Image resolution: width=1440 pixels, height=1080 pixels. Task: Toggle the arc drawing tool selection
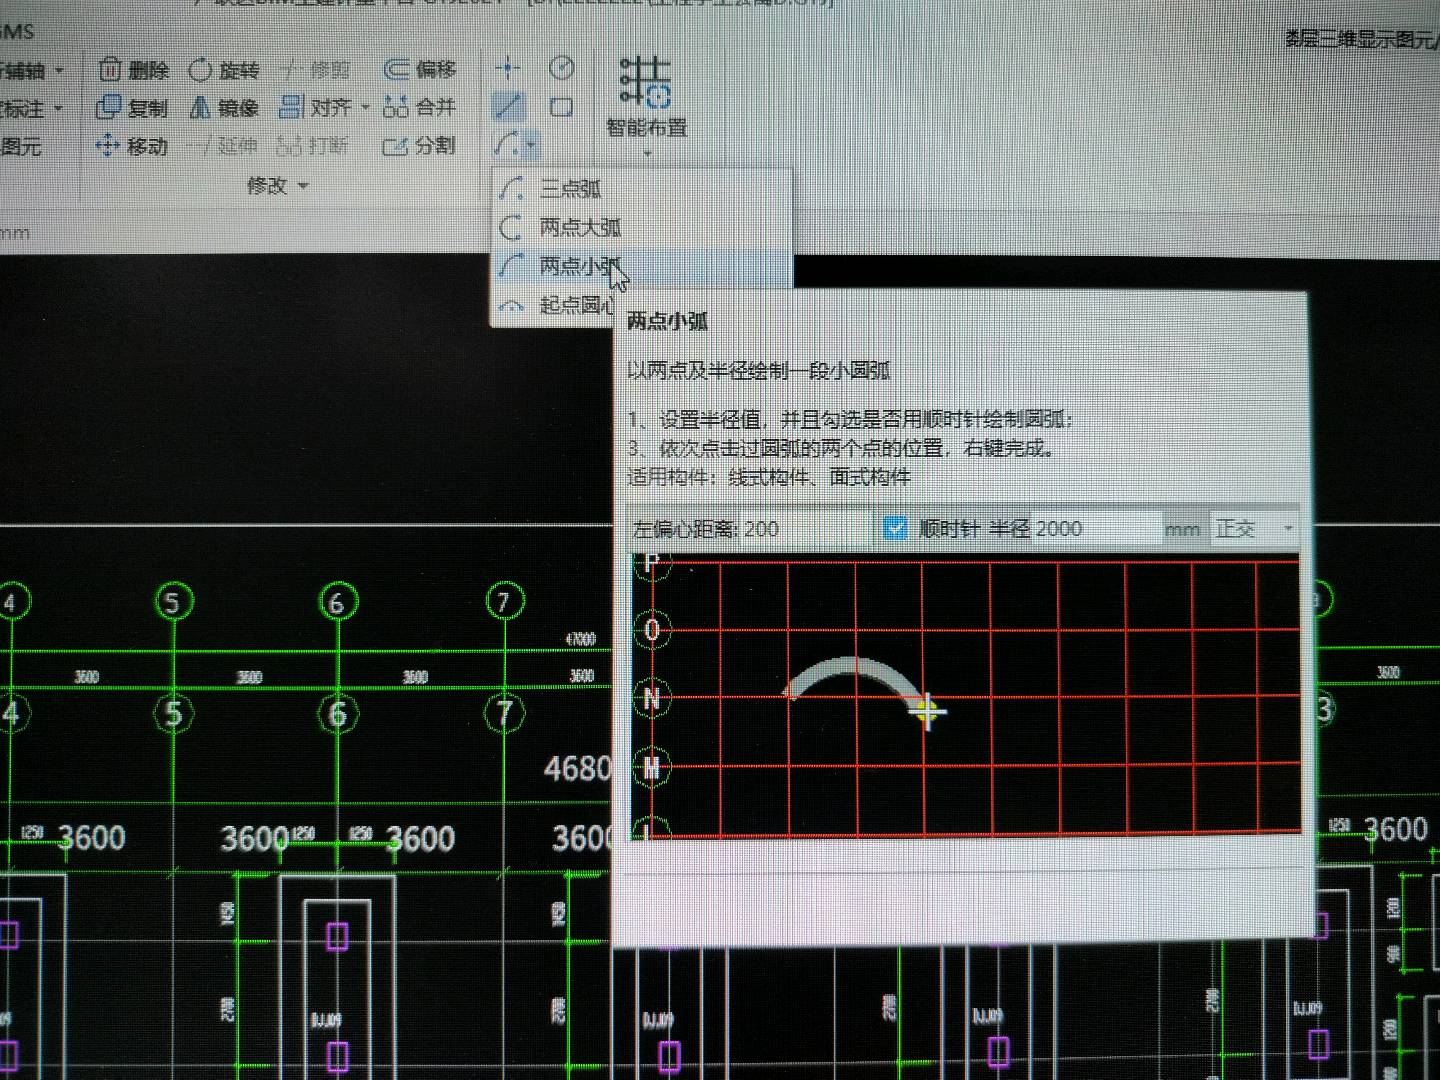click(508, 144)
